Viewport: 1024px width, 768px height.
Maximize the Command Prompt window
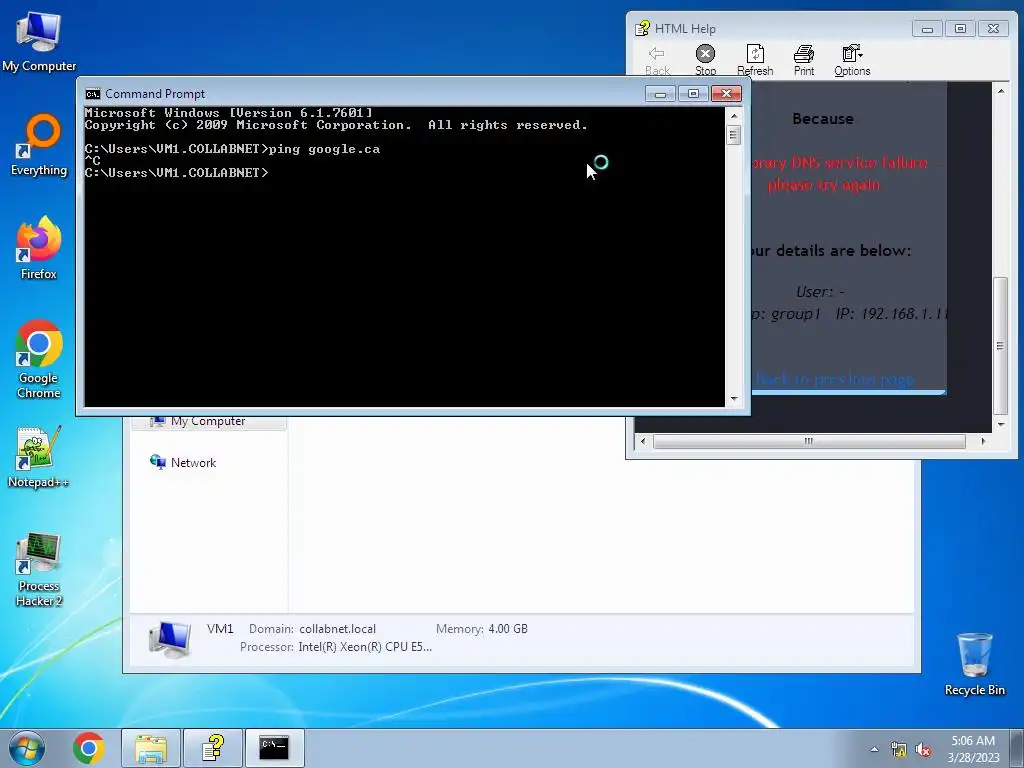[x=693, y=93]
